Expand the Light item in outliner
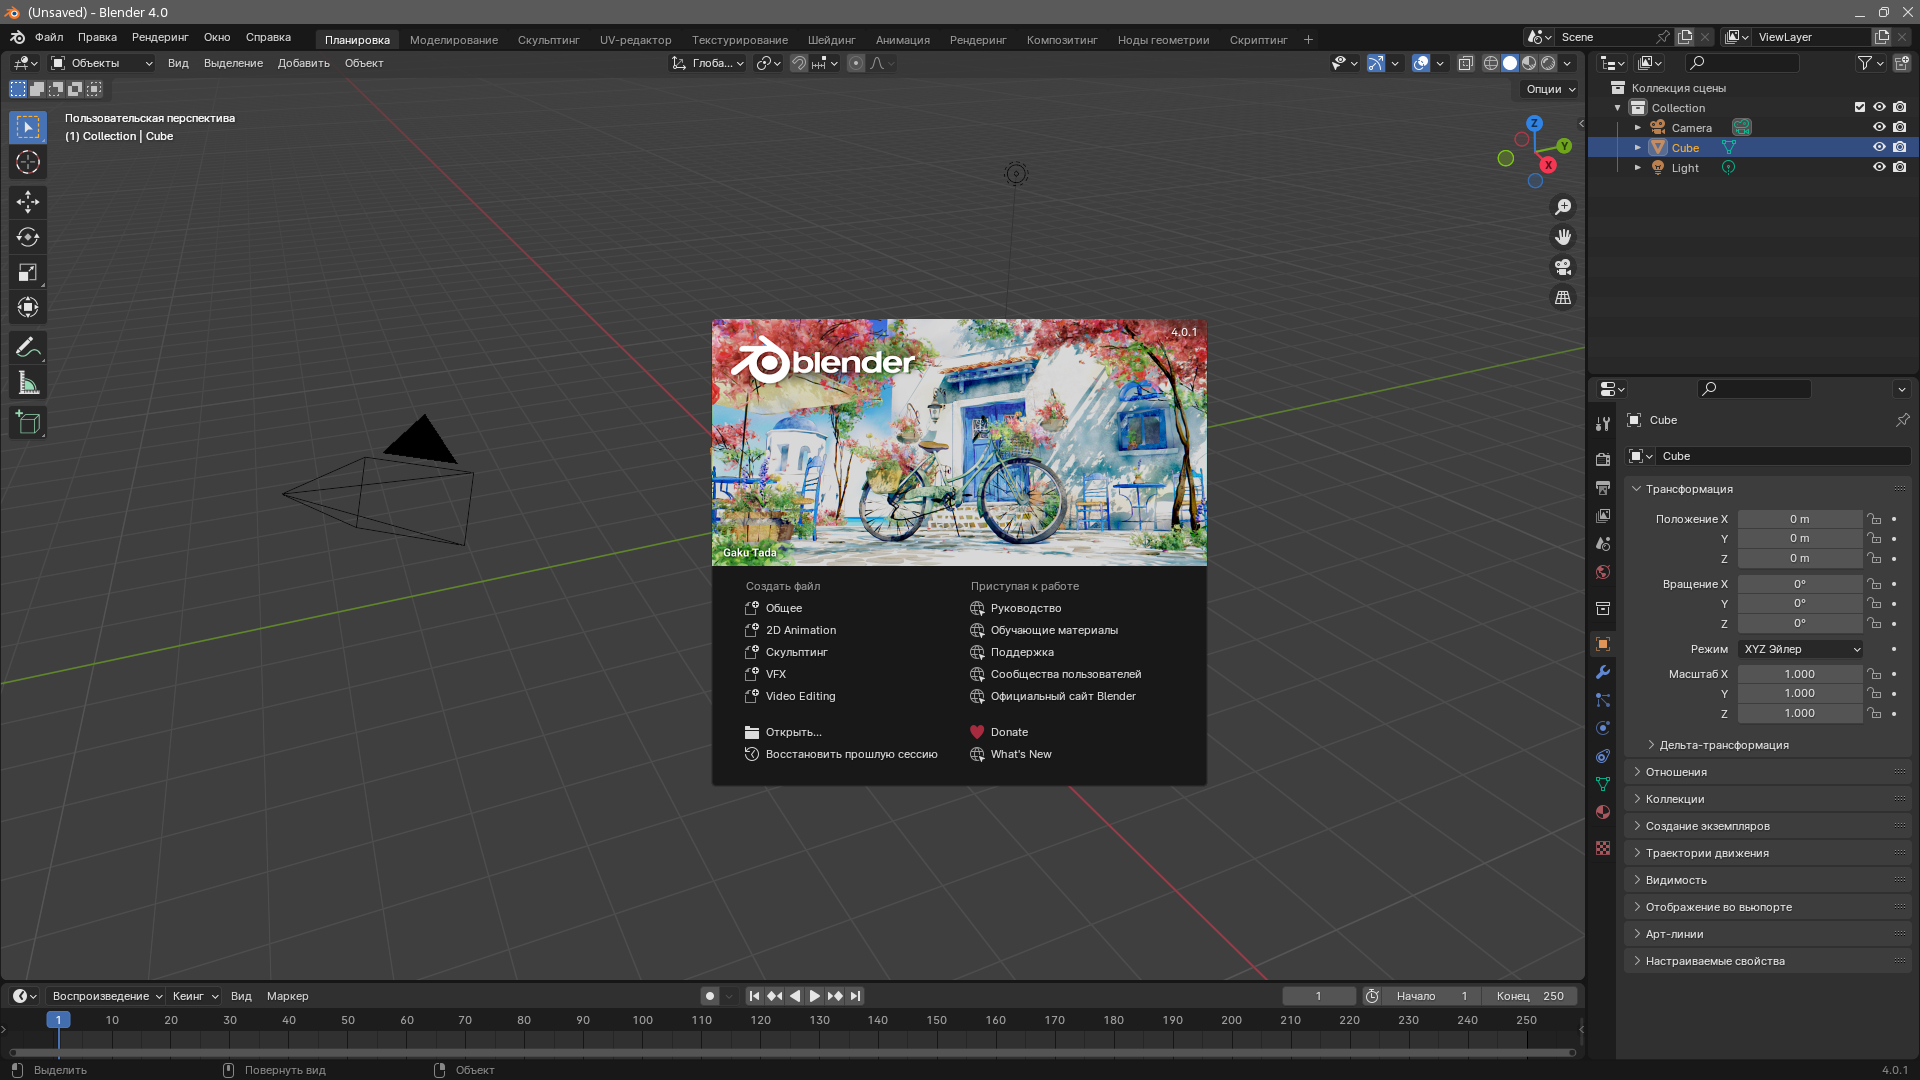The width and height of the screenshot is (1920, 1080). (1638, 167)
